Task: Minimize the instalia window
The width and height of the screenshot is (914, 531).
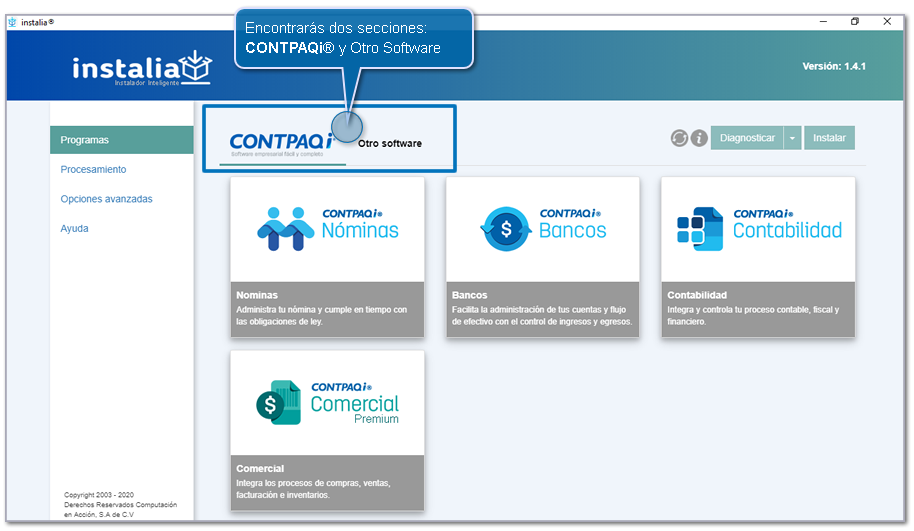Action: 823,22
